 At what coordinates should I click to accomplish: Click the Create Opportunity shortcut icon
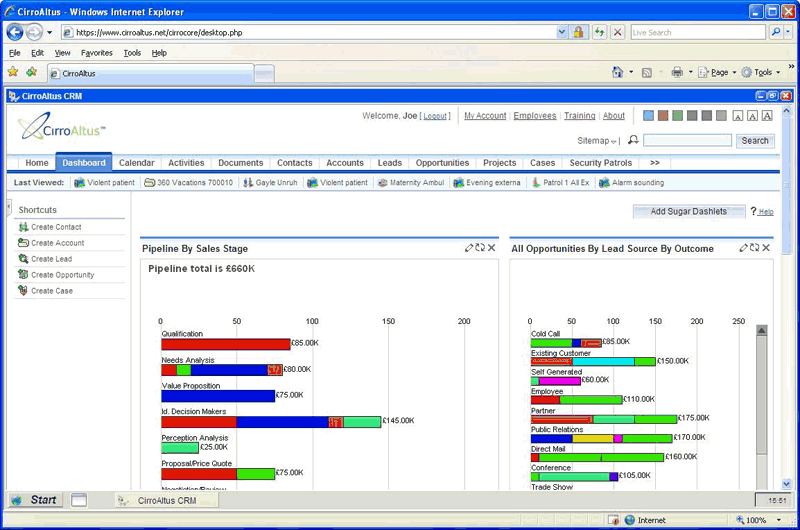[23, 275]
